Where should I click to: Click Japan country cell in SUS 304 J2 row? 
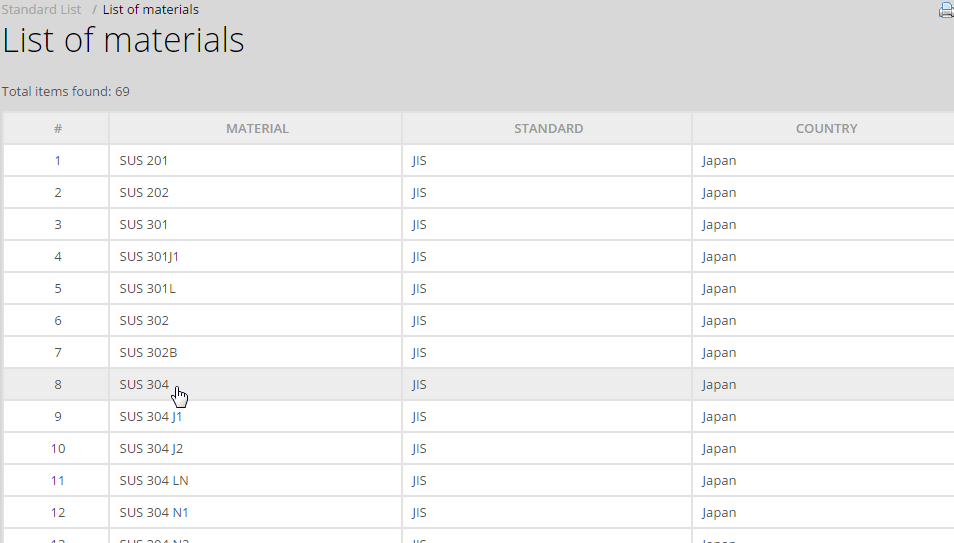tap(719, 449)
